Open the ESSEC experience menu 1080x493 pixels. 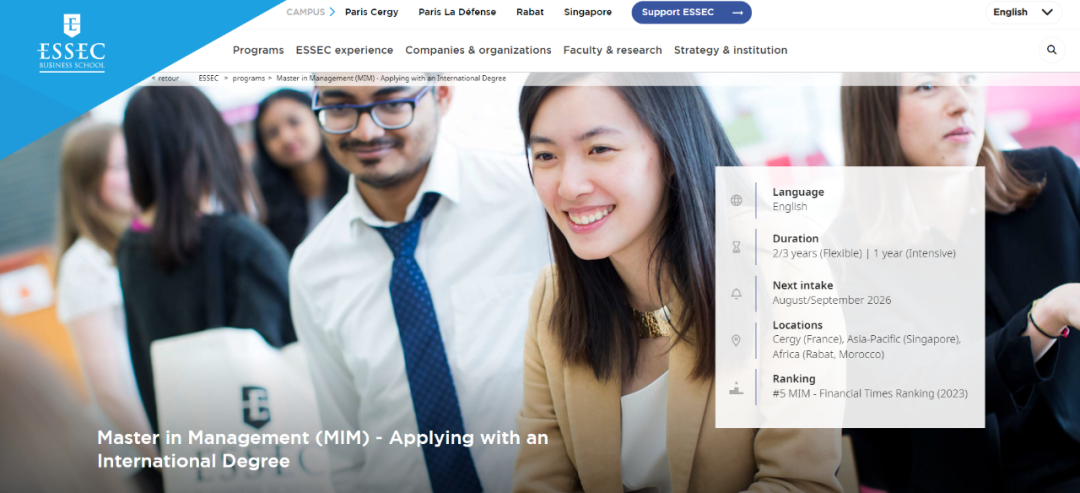[x=344, y=50]
